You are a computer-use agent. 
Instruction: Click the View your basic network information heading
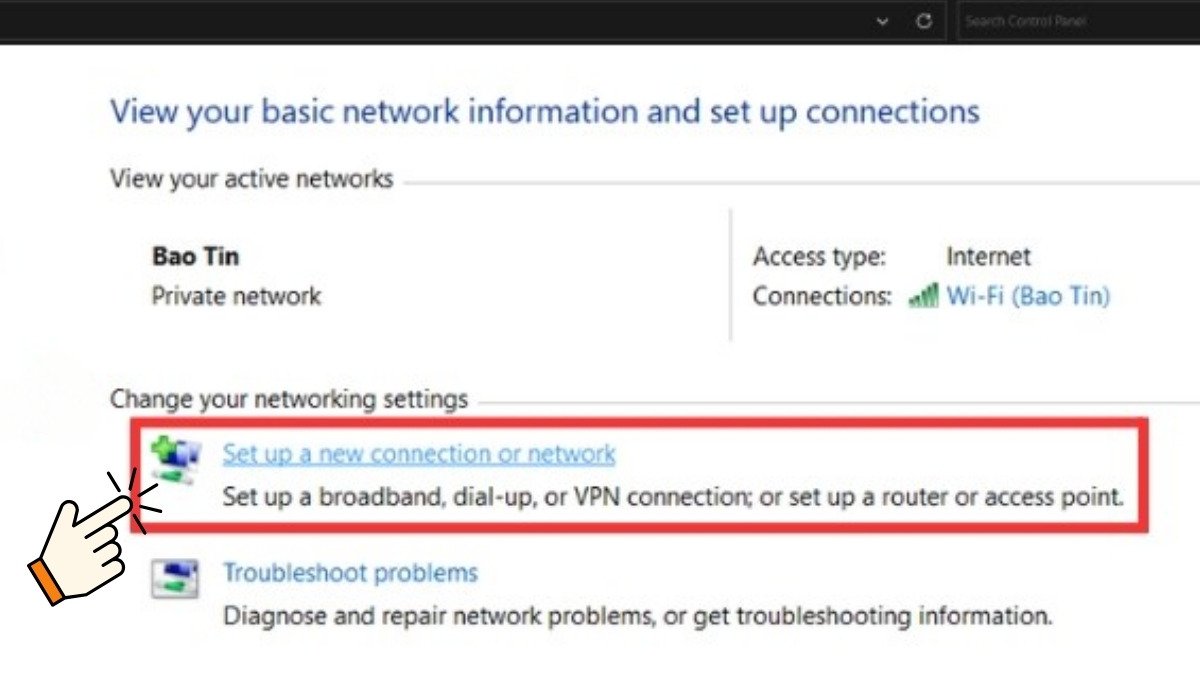coord(545,111)
